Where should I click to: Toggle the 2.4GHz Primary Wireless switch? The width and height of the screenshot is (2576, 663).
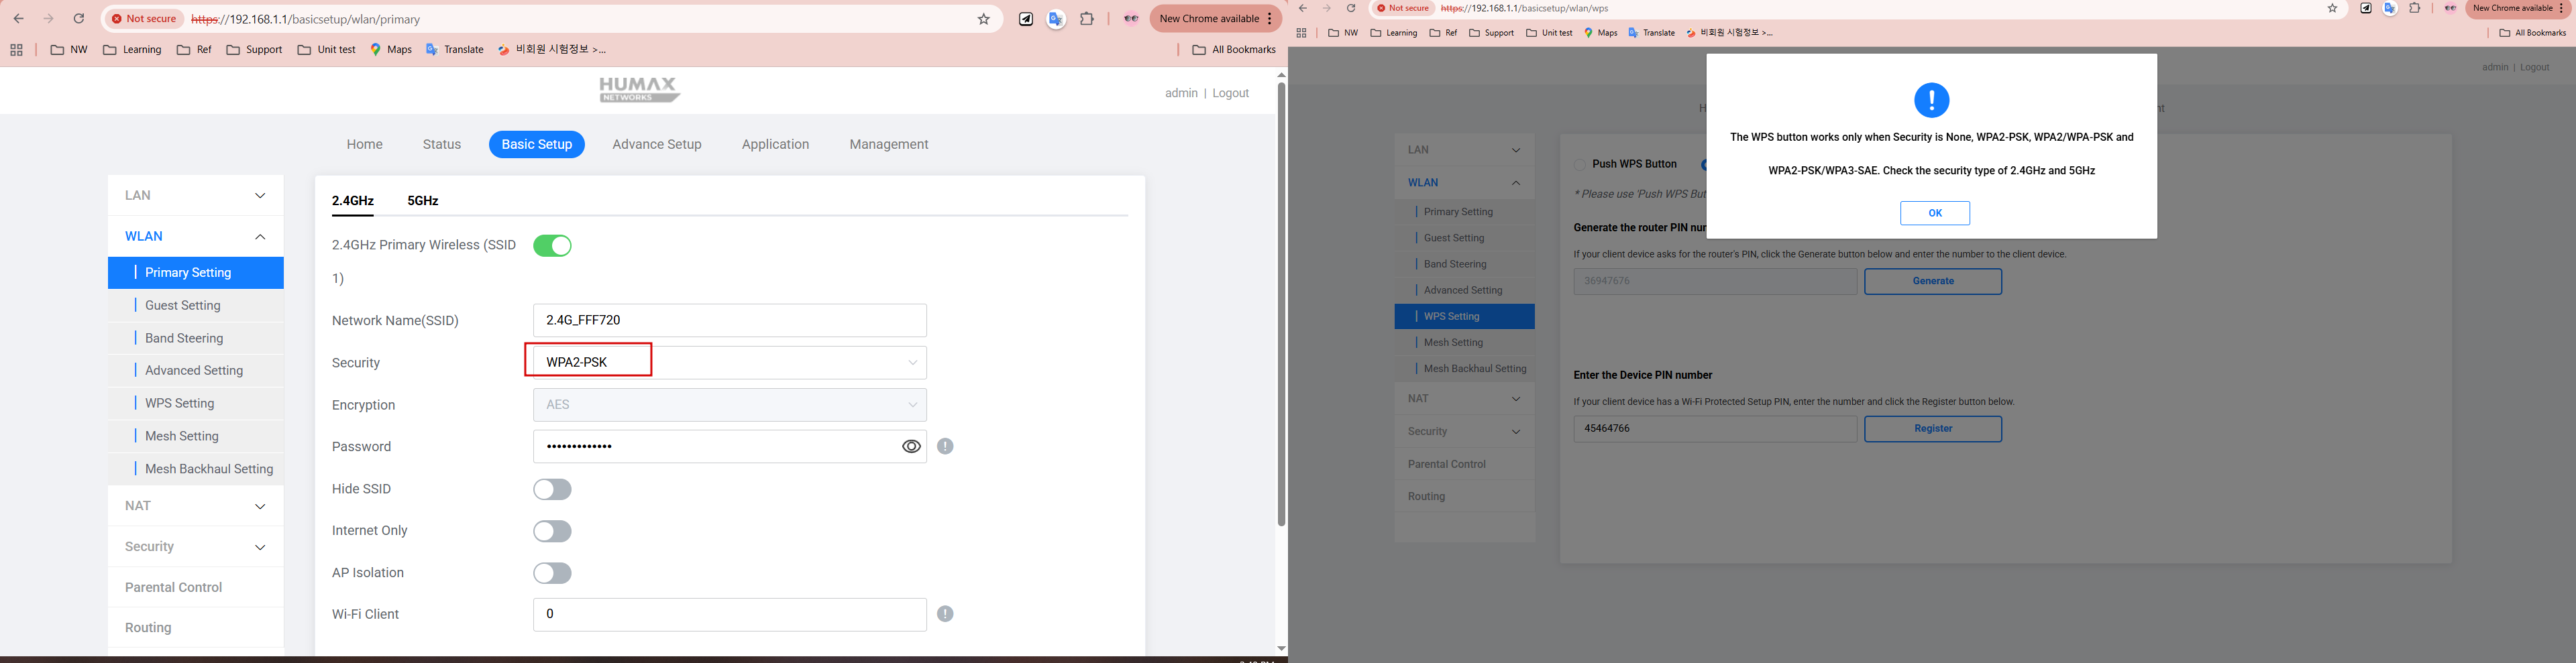coord(552,246)
